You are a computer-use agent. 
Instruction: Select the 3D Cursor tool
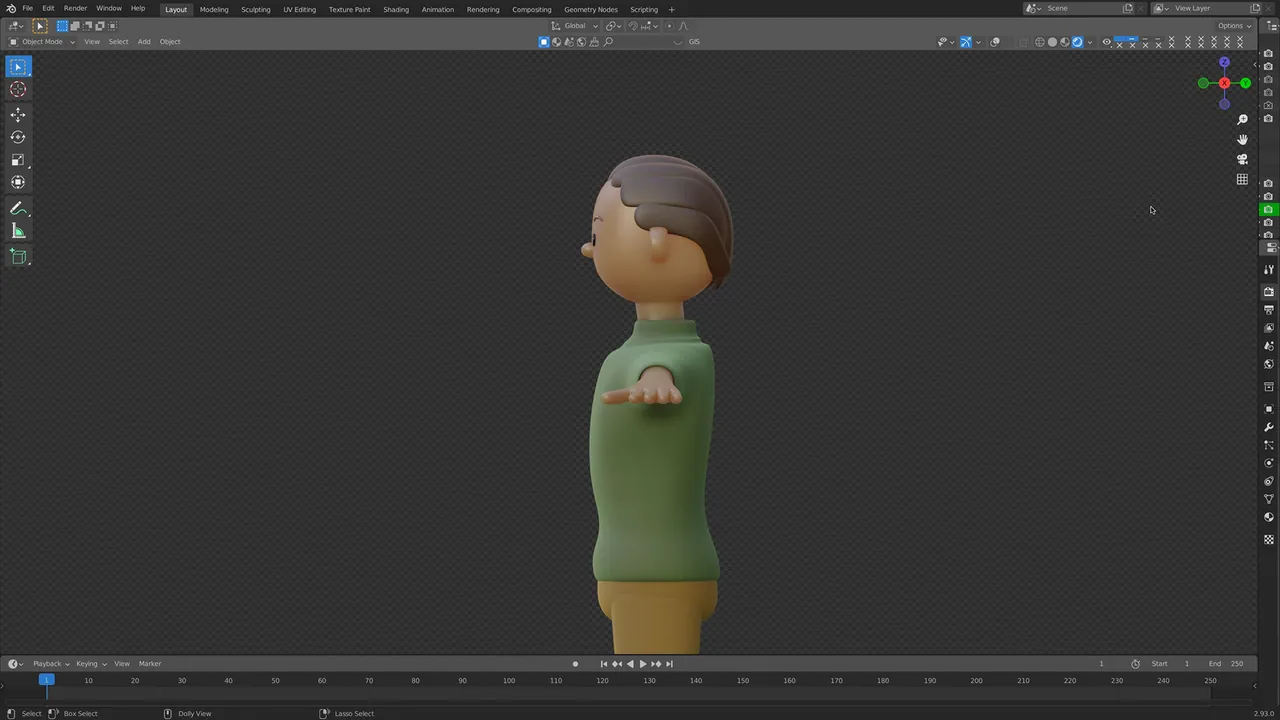tap(18, 89)
